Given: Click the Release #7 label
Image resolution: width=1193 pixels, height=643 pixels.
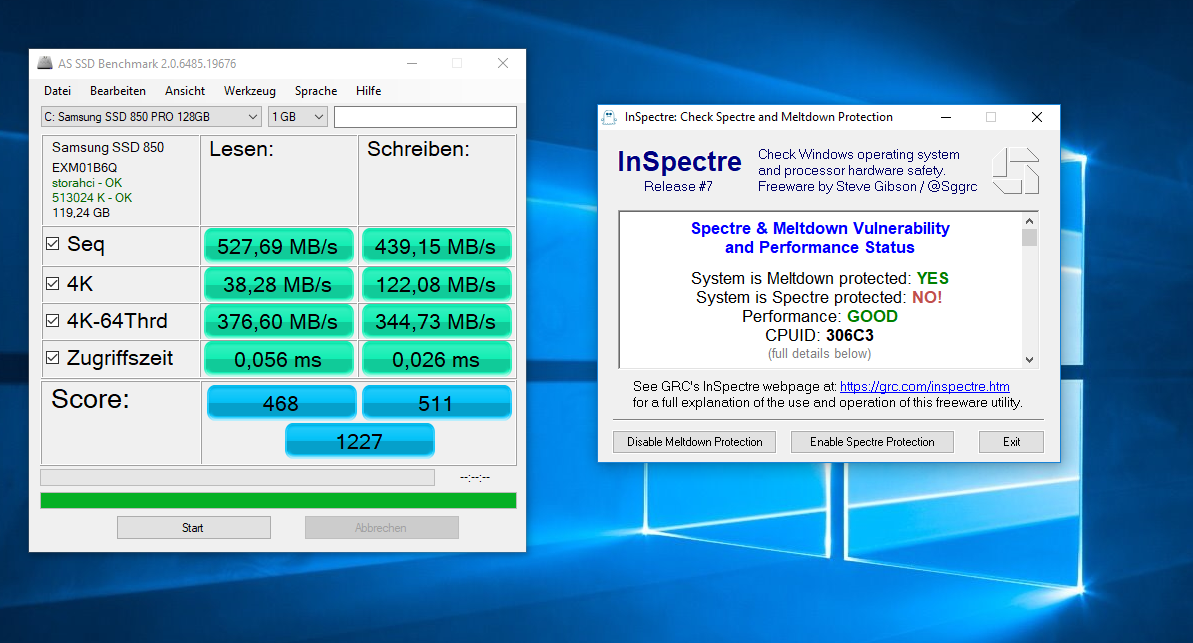Looking at the screenshot, I should point(678,186).
